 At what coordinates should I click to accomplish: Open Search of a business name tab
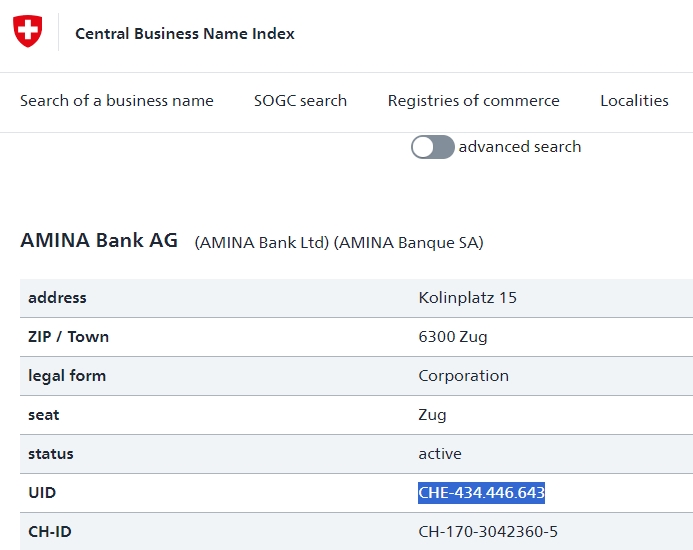[x=117, y=101]
